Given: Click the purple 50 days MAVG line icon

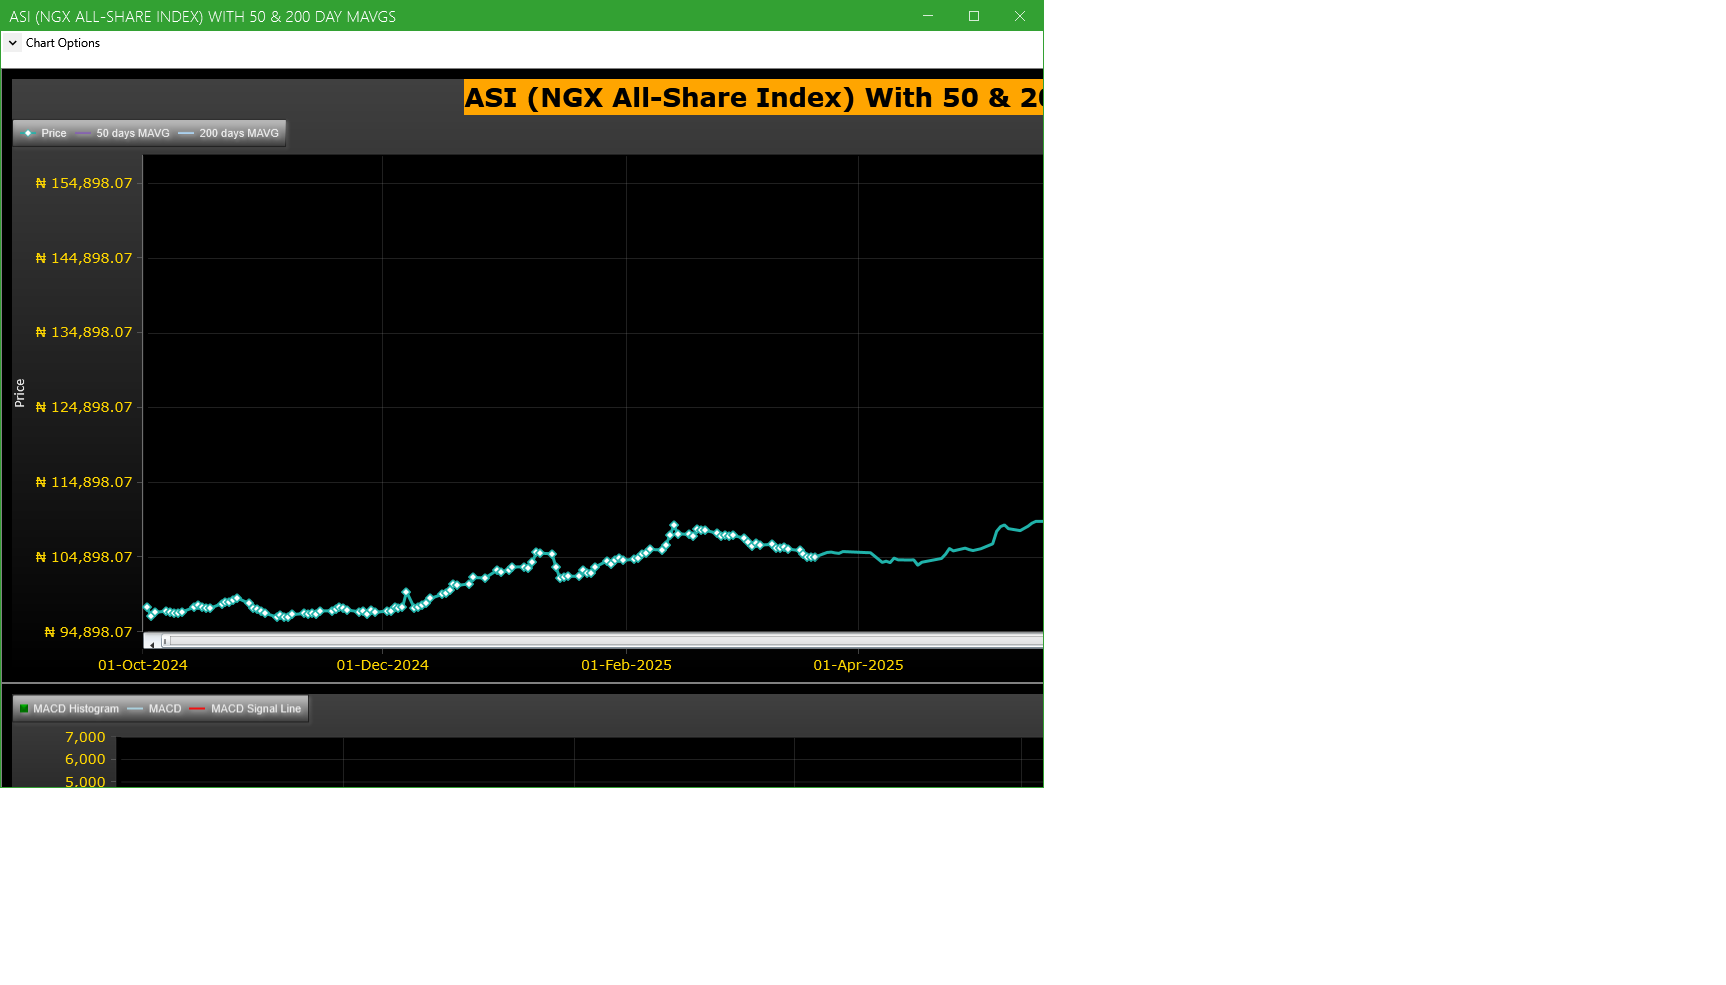Looking at the screenshot, I should tap(85, 133).
